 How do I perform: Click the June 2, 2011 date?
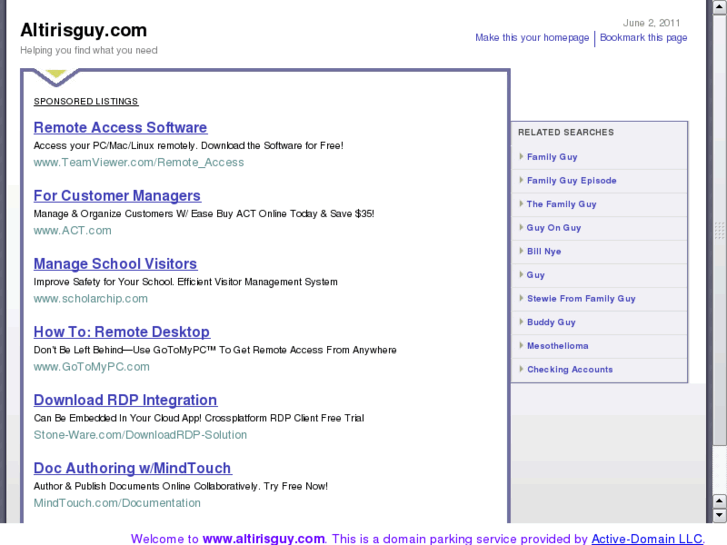click(651, 23)
